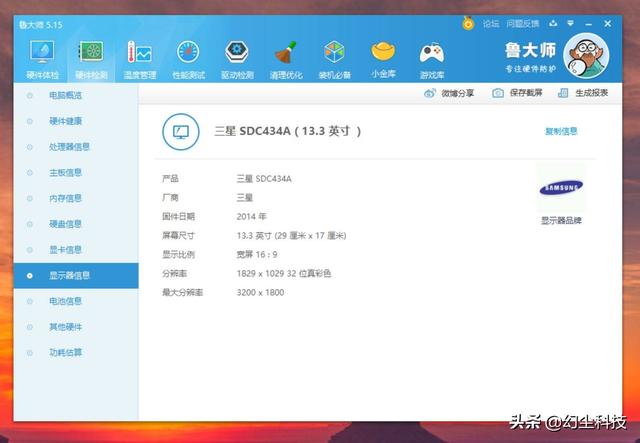Click the 生成报表 report icon
The image size is (640, 443).
563,93
